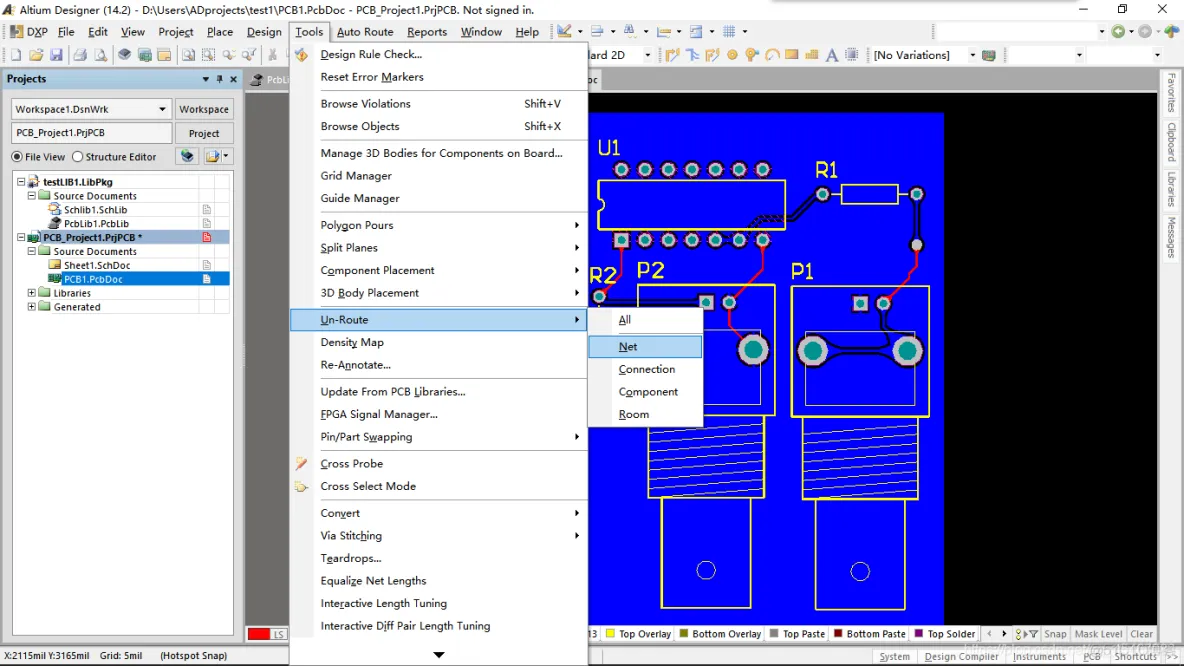The width and height of the screenshot is (1184, 666).
Task: Click the open folder toolbar icon
Action: click(35, 55)
